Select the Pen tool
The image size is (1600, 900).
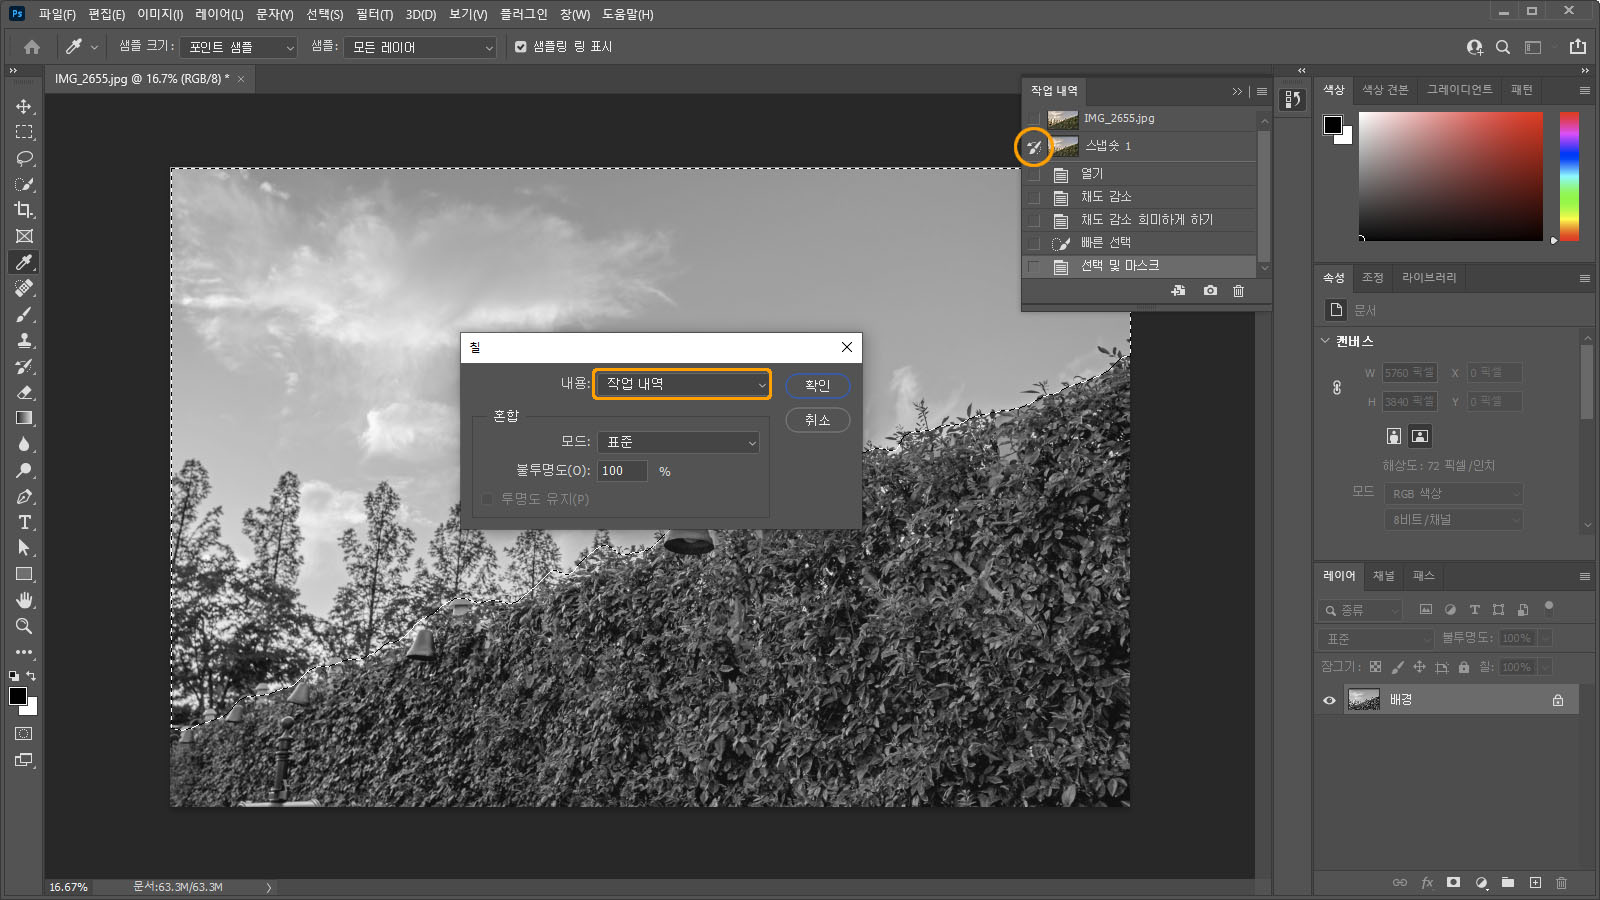click(24, 496)
